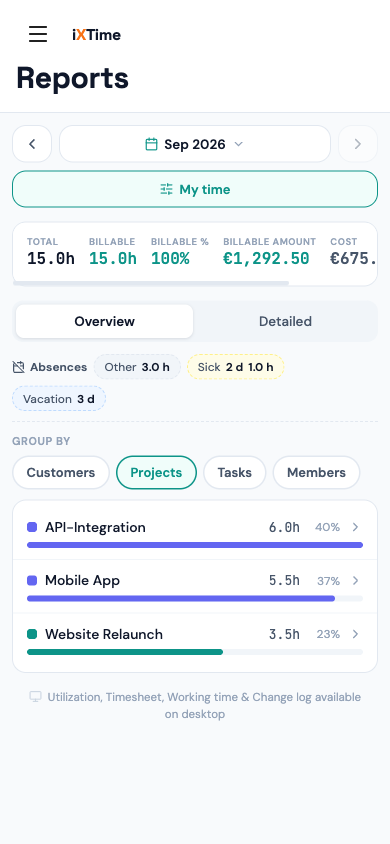Open the Sep 2026 date picker dropdown
390x844 pixels.
195,144
